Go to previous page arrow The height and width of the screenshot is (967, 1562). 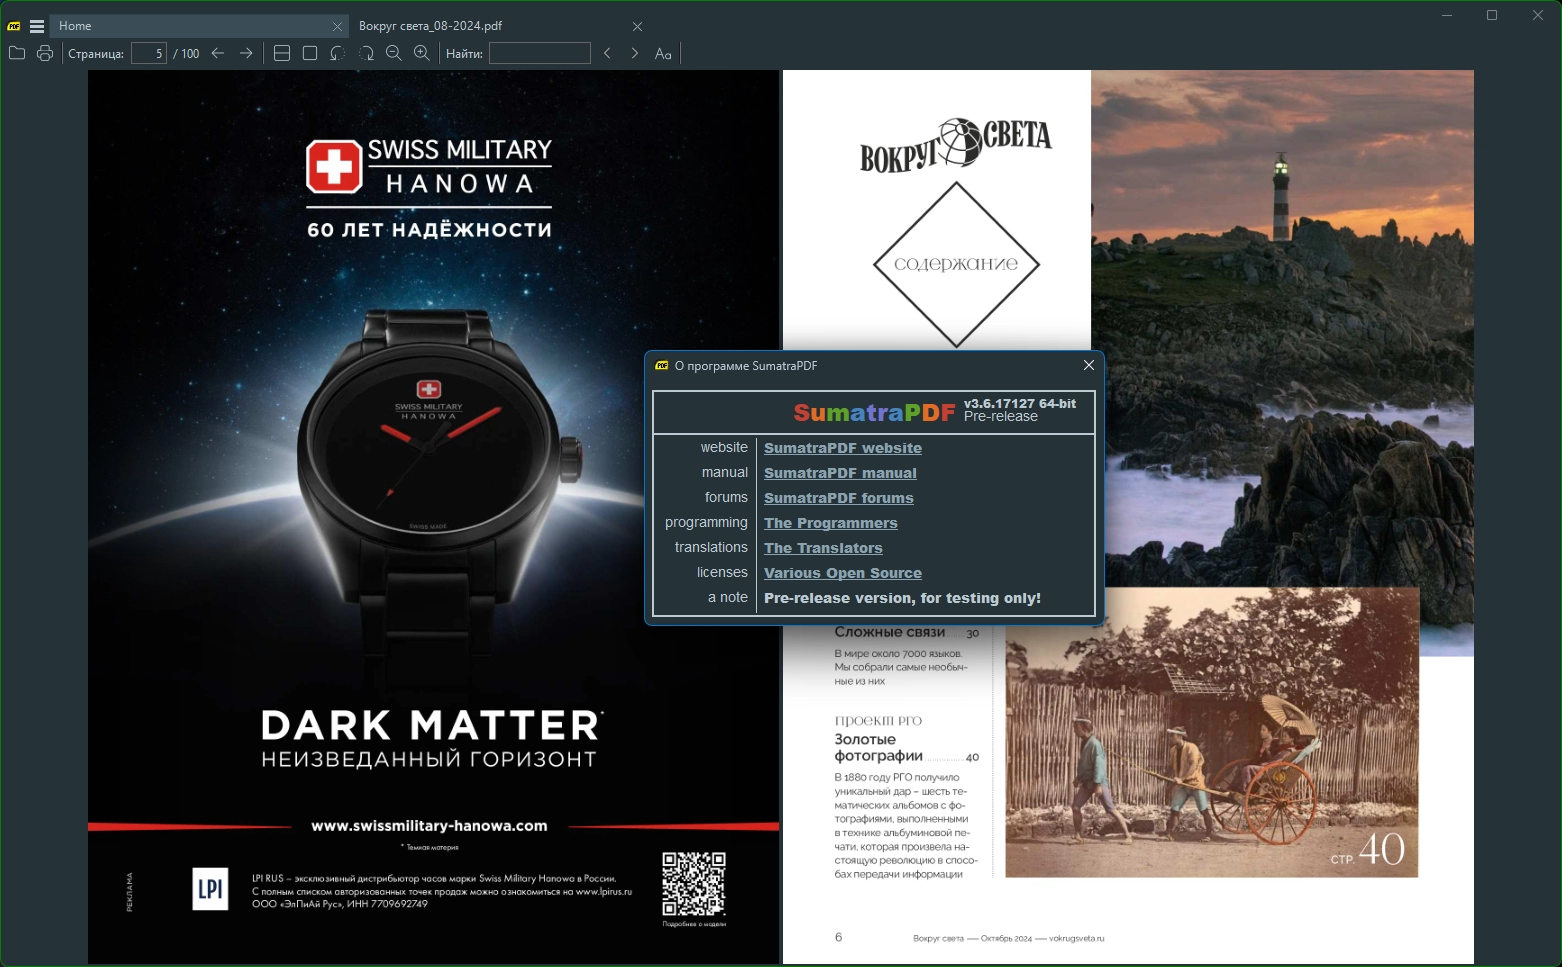pyautogui.click(x=218, y=53)
